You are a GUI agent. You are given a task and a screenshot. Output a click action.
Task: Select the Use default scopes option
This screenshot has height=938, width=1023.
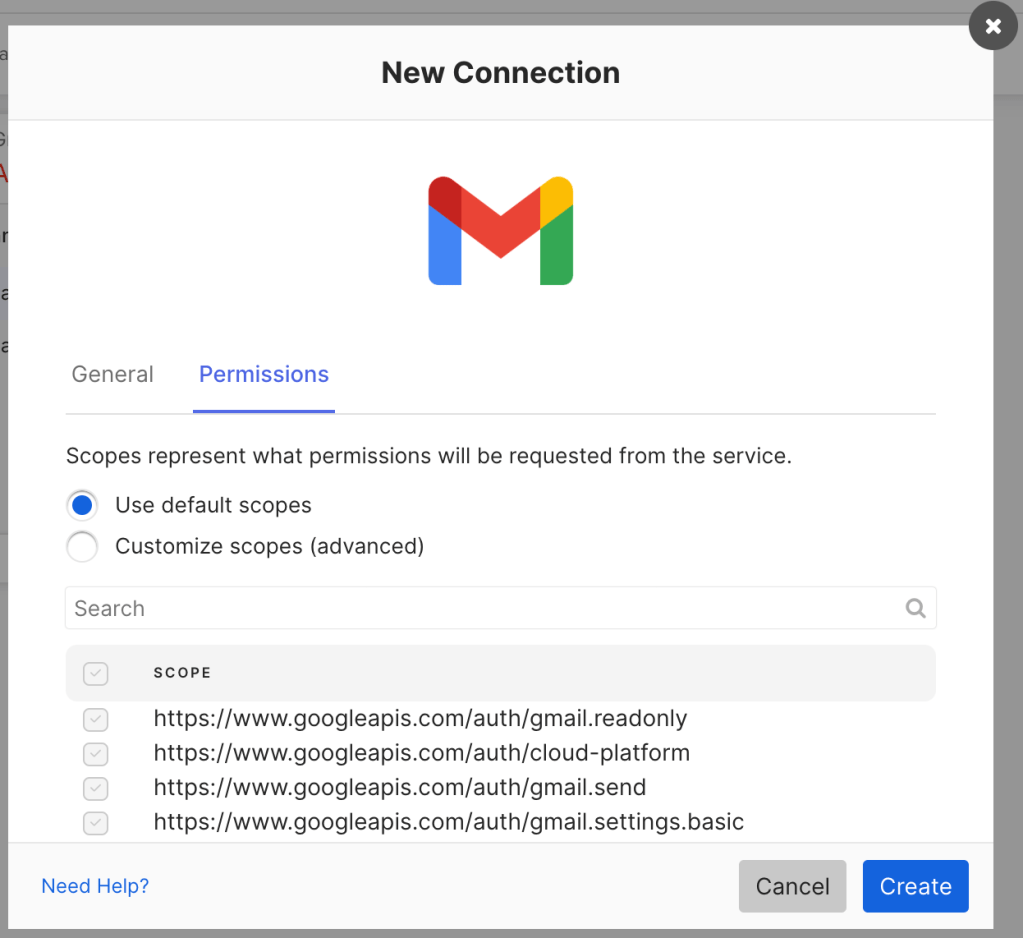coord(82,505)
